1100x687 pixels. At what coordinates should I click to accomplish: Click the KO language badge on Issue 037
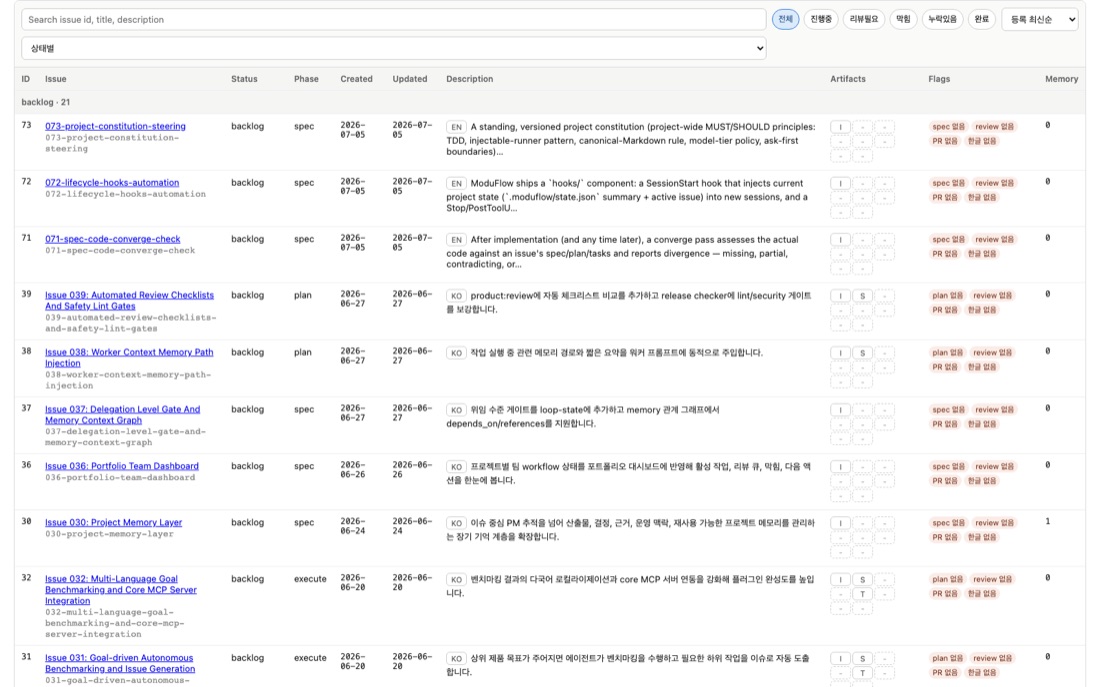[x=456, y=410]
